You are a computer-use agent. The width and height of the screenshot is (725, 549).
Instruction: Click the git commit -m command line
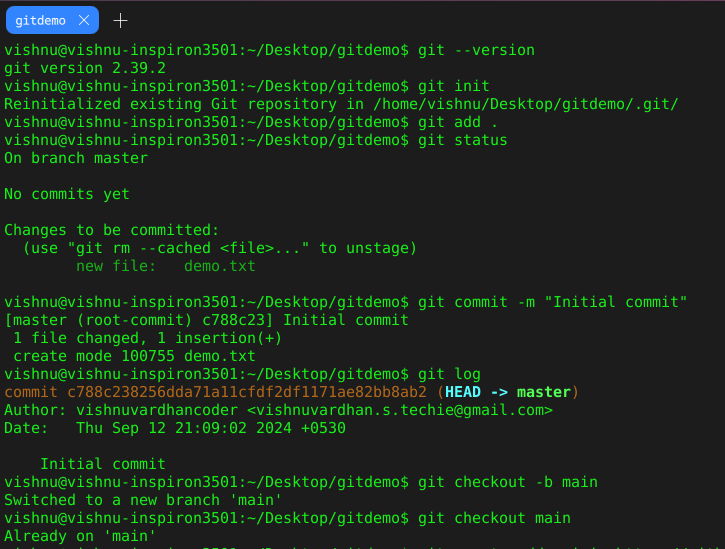[x=553, y=302]
